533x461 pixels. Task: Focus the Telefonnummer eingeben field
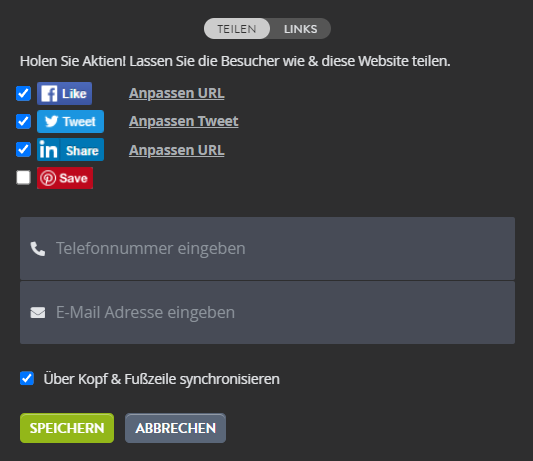pos(268,249)
